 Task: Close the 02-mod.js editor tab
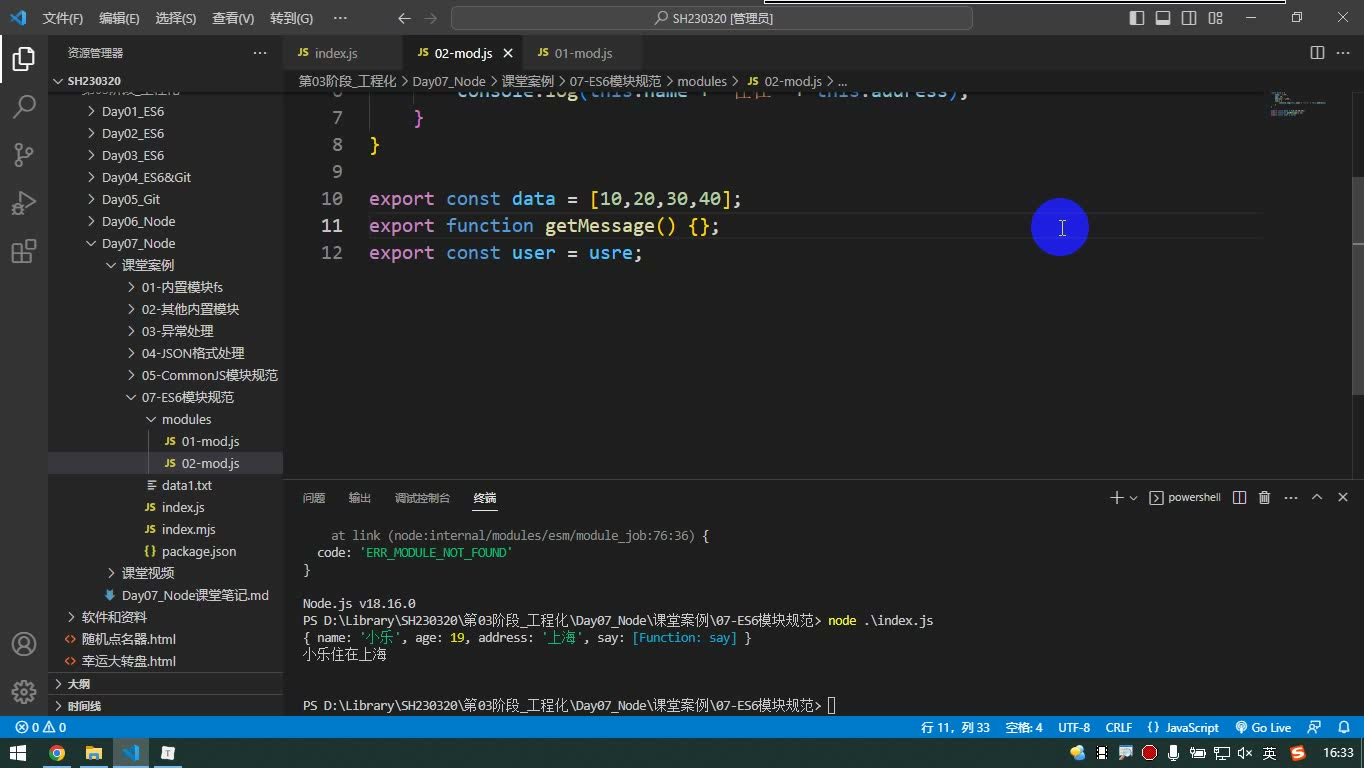509,53
